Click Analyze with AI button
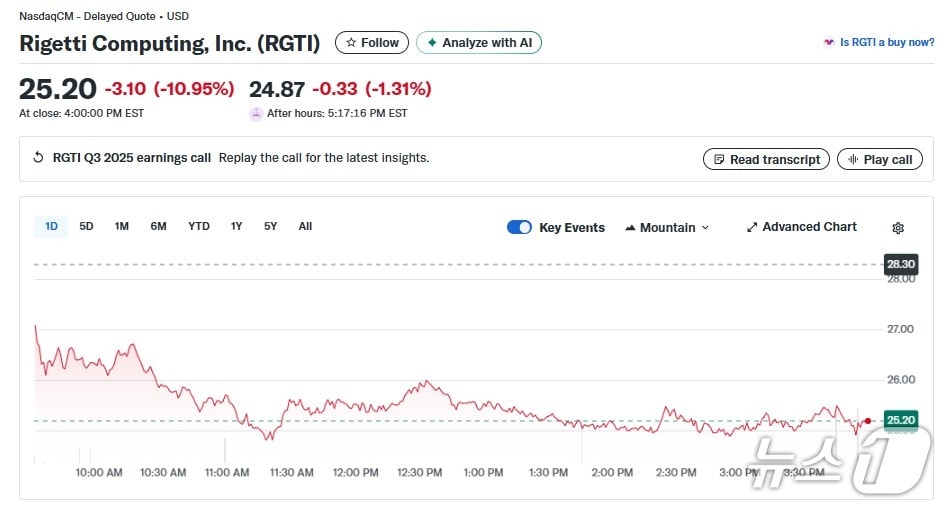Screen dimensions: 945x508 [479, 43]
